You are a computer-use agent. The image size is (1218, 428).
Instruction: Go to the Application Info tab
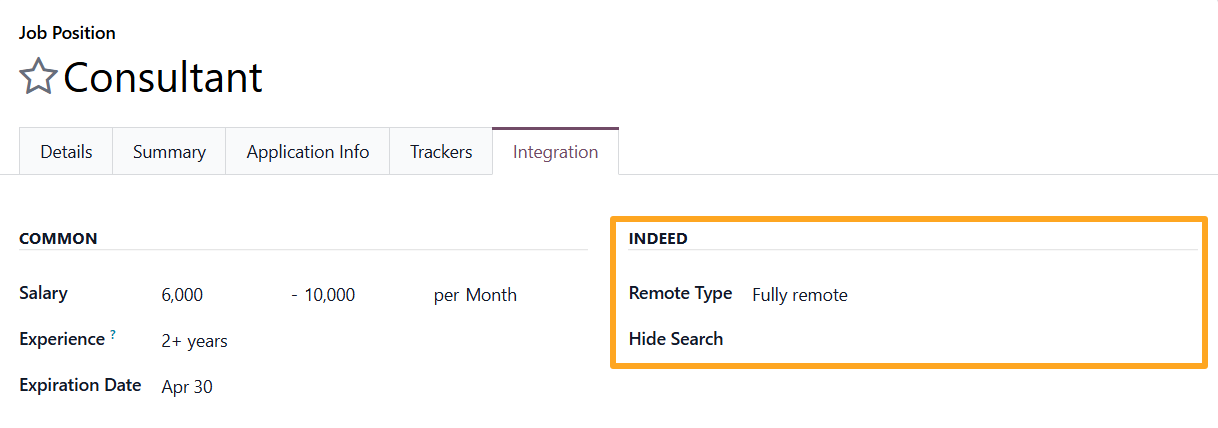[308, 152]
